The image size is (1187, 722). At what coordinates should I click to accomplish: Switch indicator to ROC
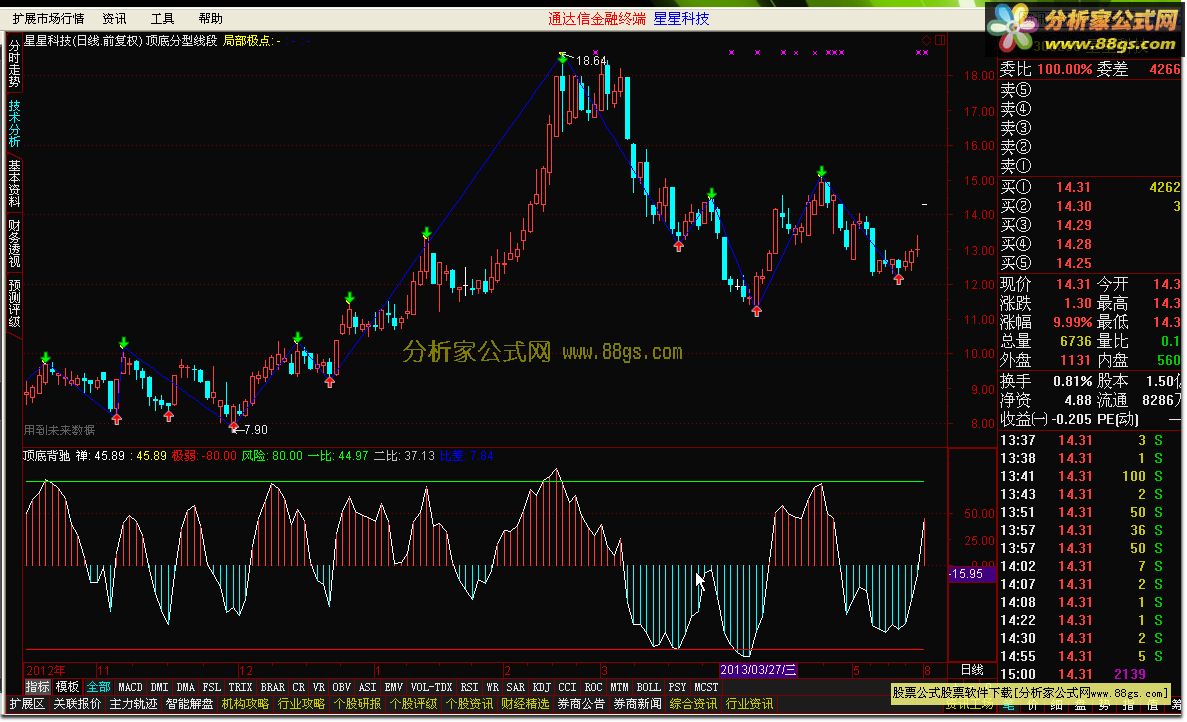coord(594,687)
